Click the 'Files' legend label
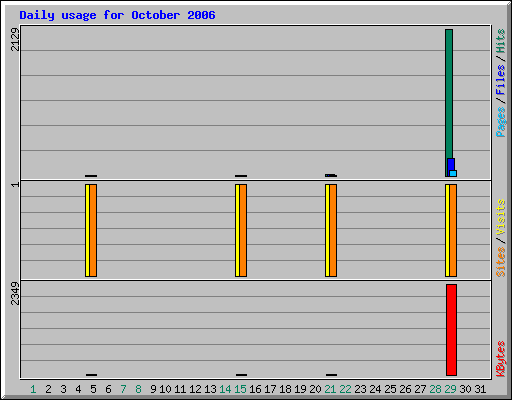 tap(500, 79)
